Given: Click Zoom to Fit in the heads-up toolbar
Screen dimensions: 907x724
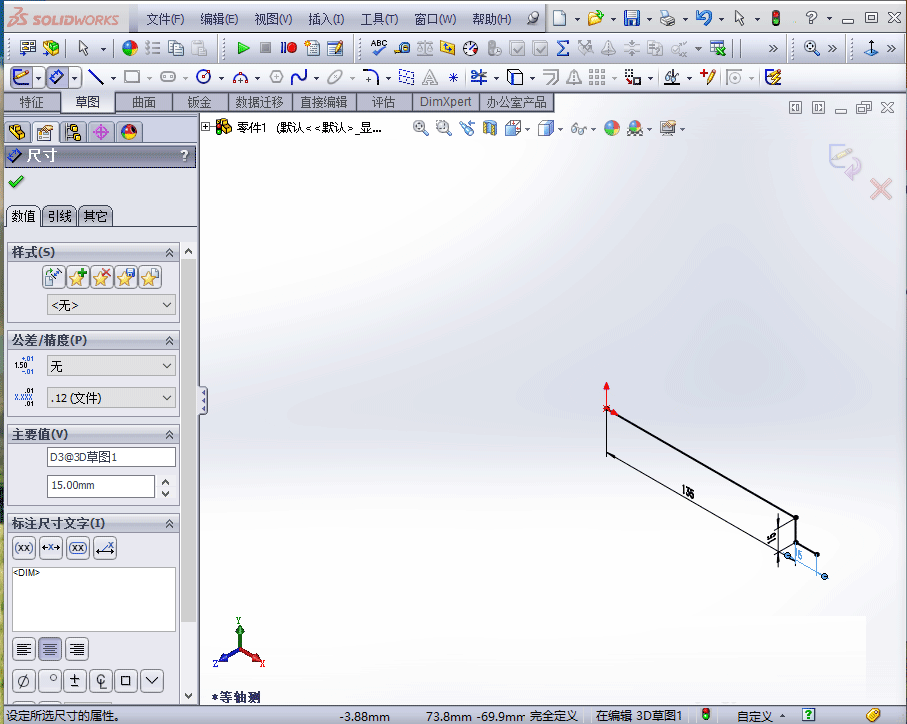Looking at the screenshot, I should pyautogui.click(x=421, y=128).
